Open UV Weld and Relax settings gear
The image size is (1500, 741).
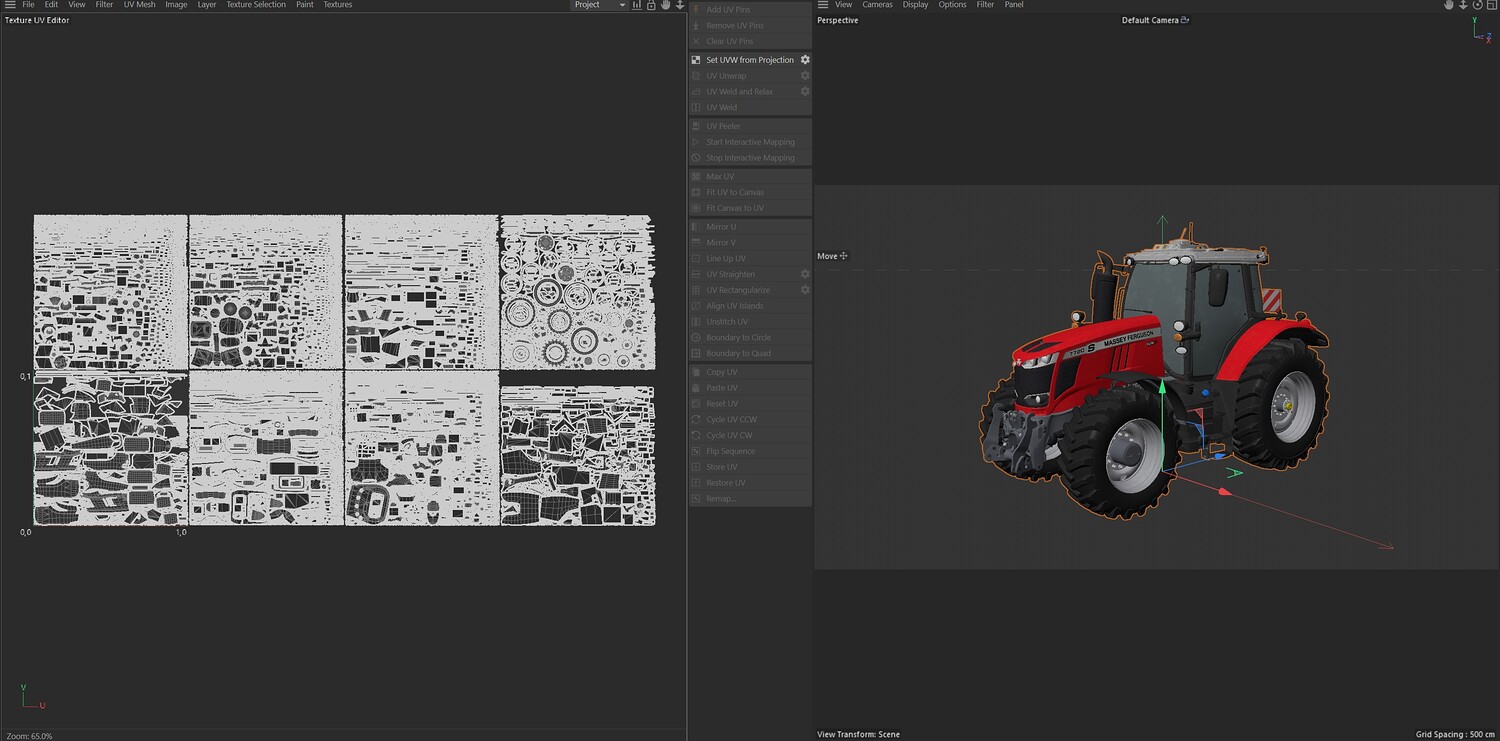point(805,92)
